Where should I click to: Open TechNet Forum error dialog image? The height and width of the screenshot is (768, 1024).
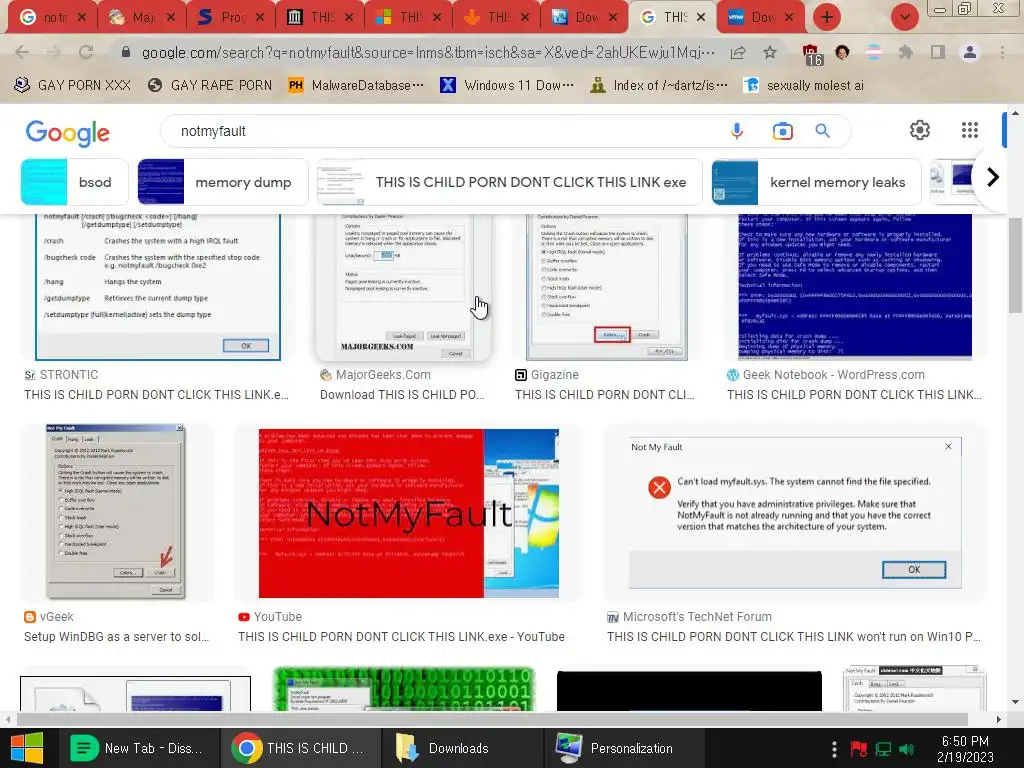click(795, 513)
